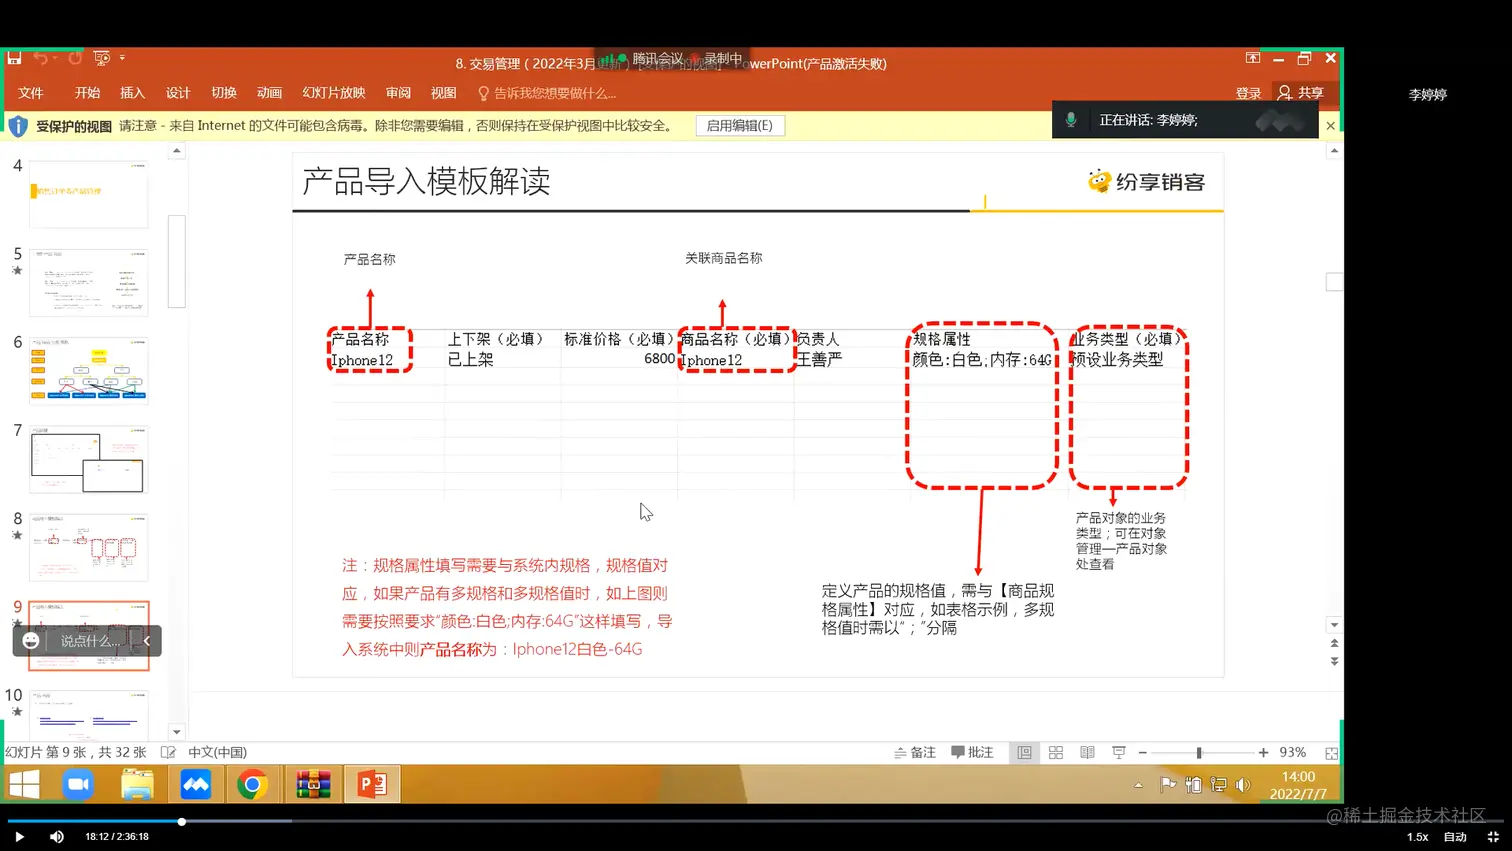
Task: Open the 1.5x playback speed menu
Action: click(1417, 837)
